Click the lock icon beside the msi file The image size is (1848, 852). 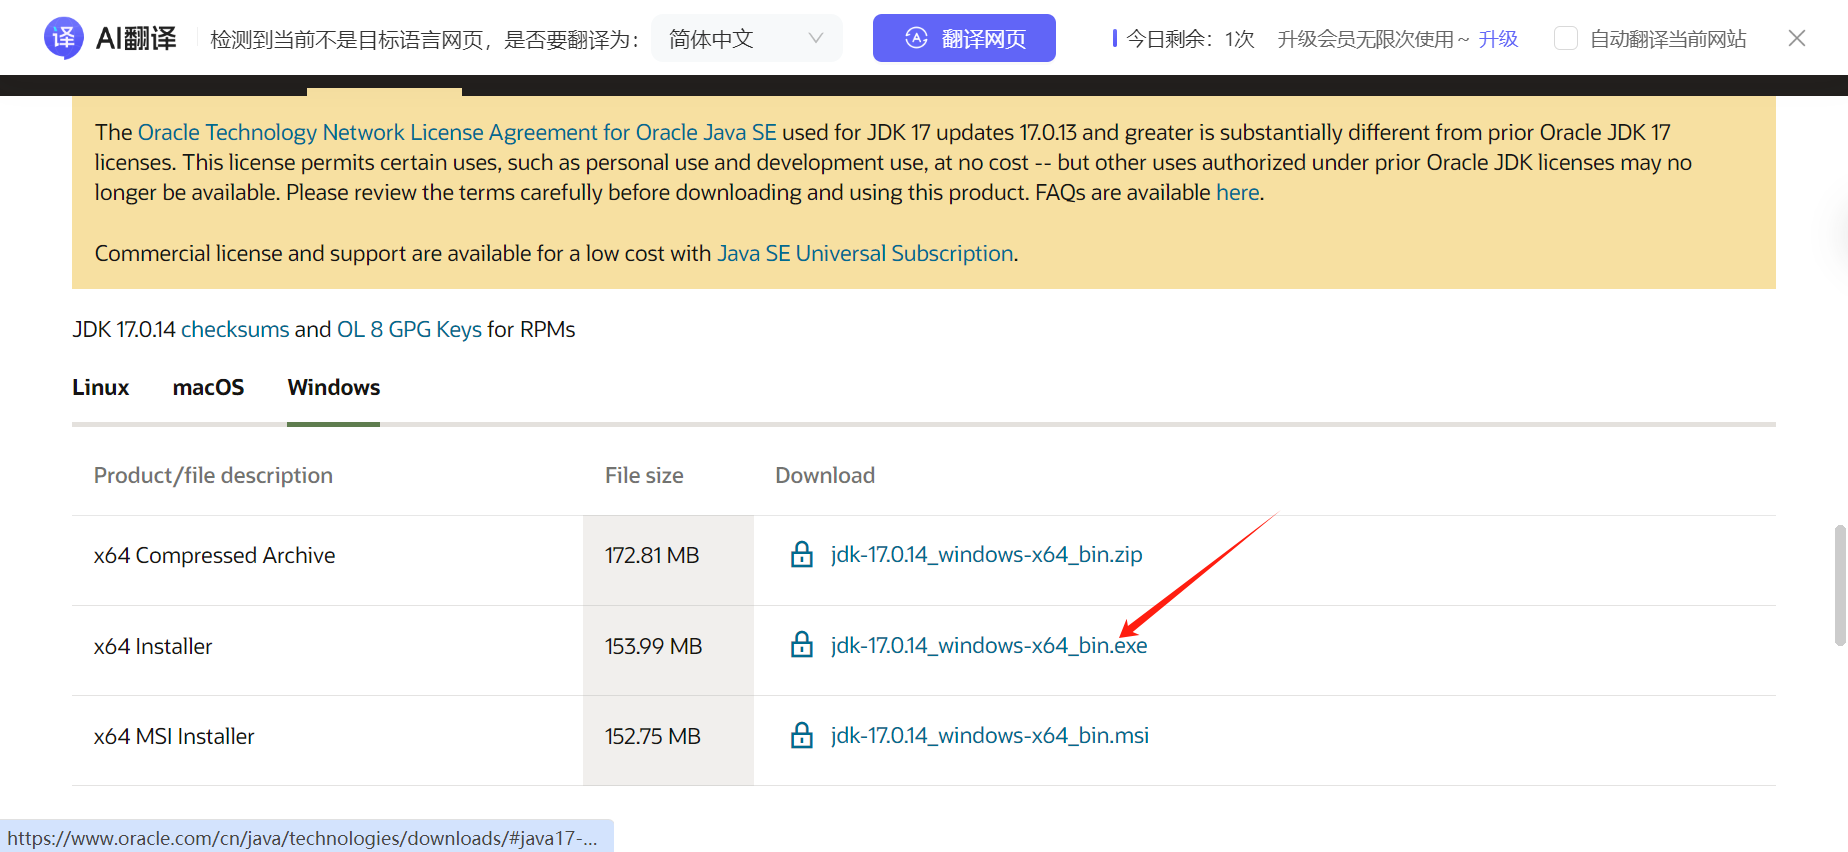click(802, 735)
